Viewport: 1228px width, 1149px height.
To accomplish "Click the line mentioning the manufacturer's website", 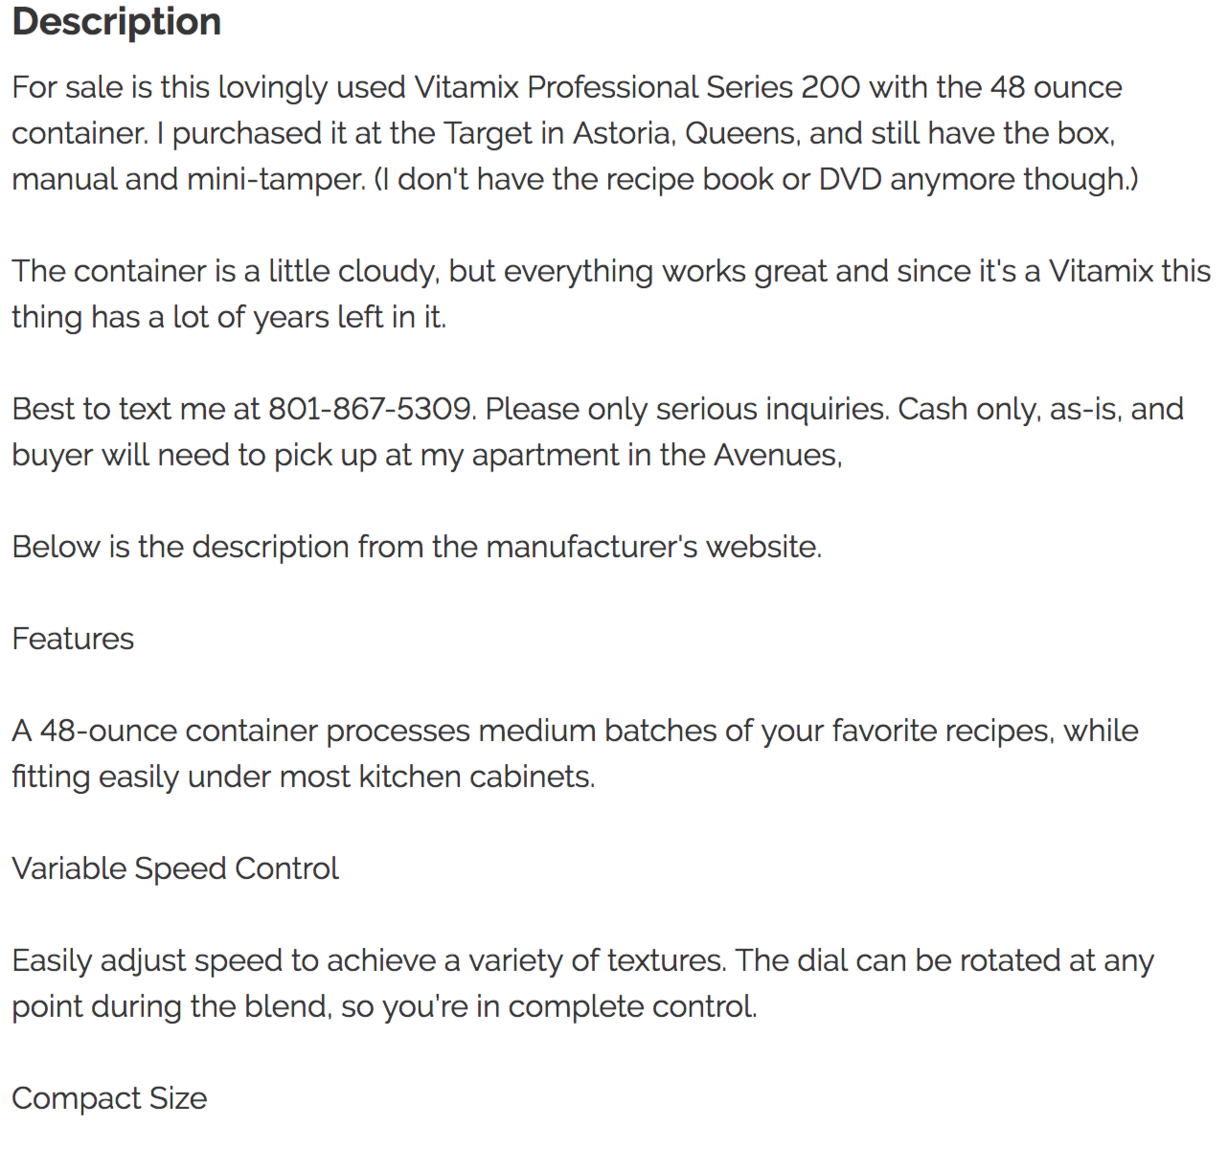I will [416, 547].
